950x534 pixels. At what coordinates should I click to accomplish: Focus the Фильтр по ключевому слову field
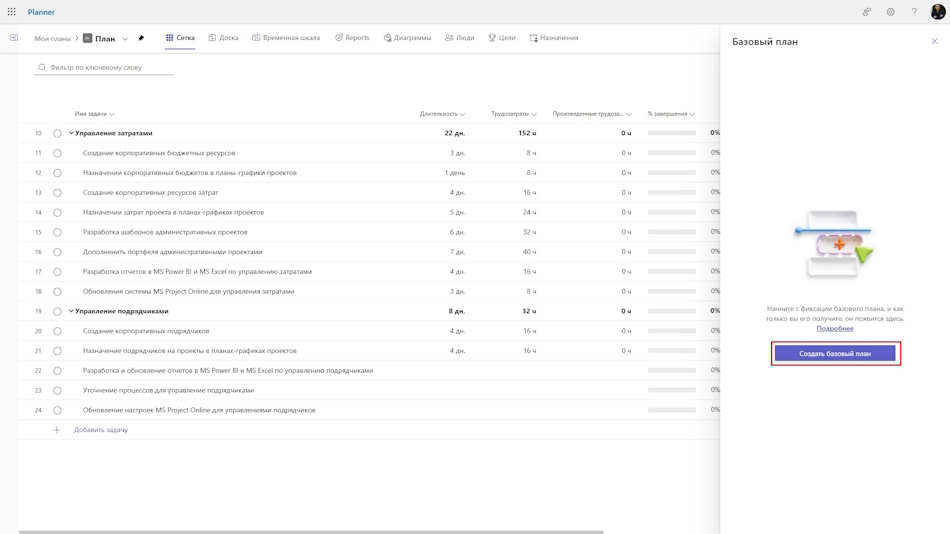click(104, 67)
